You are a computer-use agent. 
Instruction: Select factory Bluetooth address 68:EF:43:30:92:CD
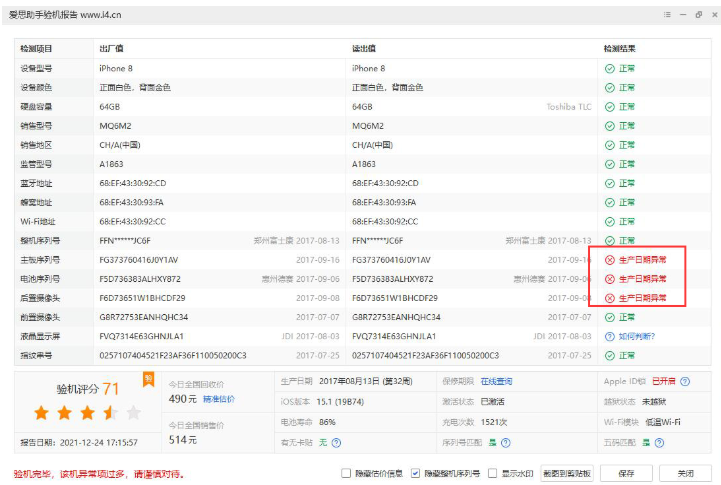tap(133, 183)
